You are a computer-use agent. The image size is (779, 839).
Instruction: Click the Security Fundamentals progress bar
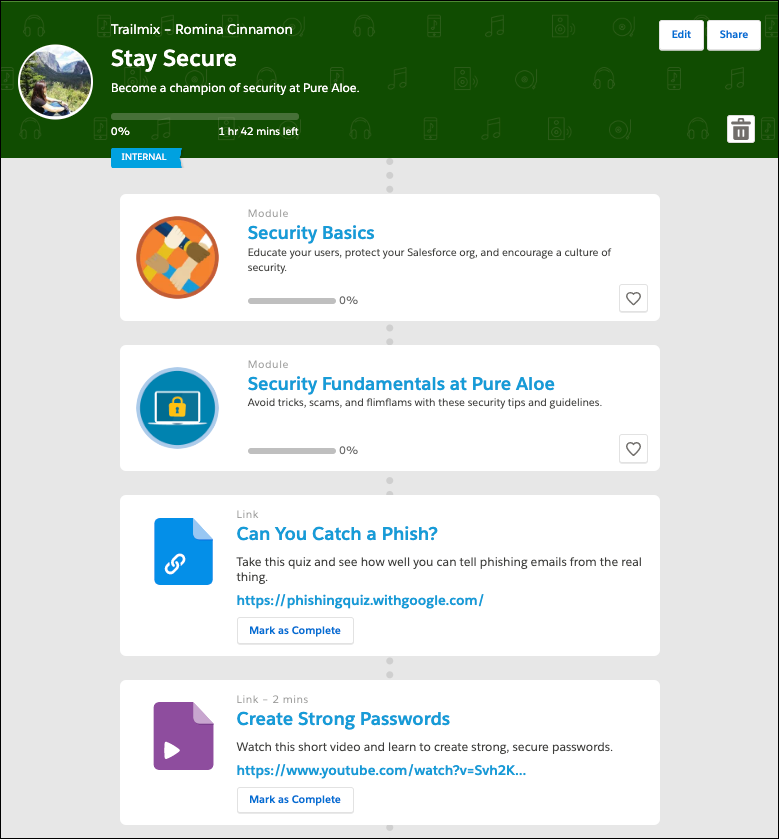coord(292,451)
